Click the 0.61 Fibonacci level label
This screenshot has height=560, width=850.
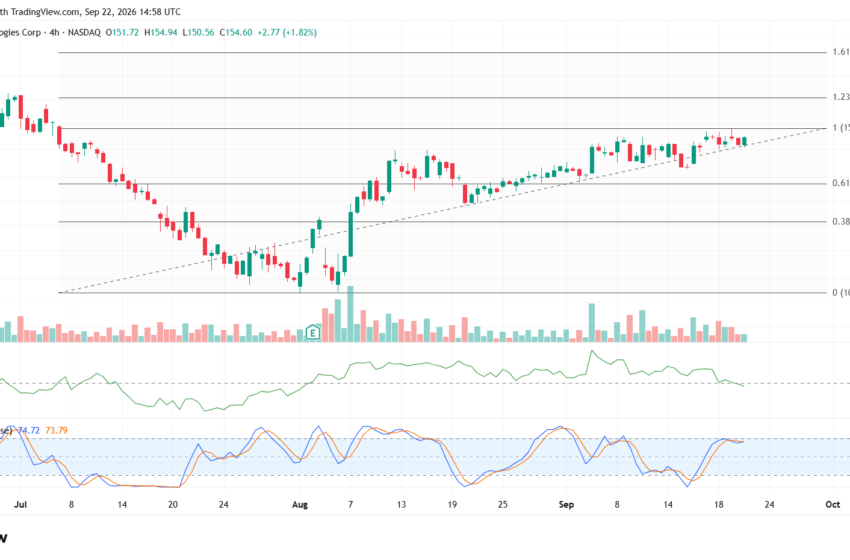click(x=841, y=183)
